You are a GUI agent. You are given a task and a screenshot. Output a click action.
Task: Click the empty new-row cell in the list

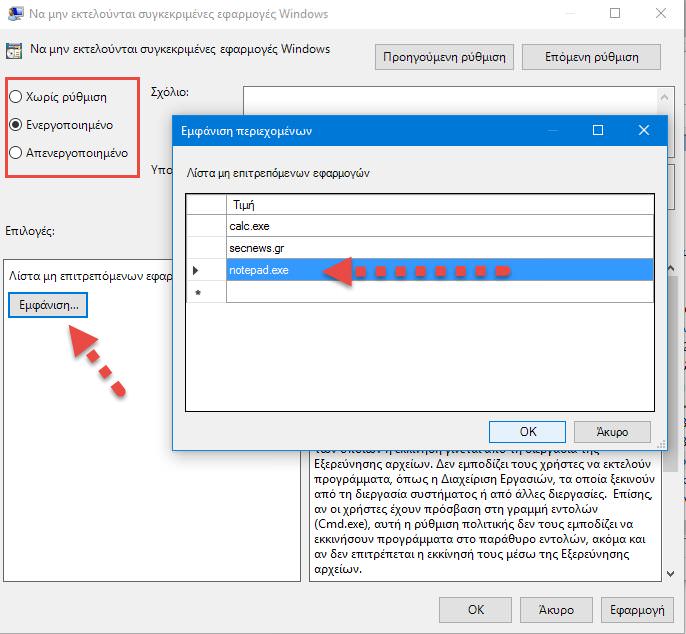(x=440, y=292)
